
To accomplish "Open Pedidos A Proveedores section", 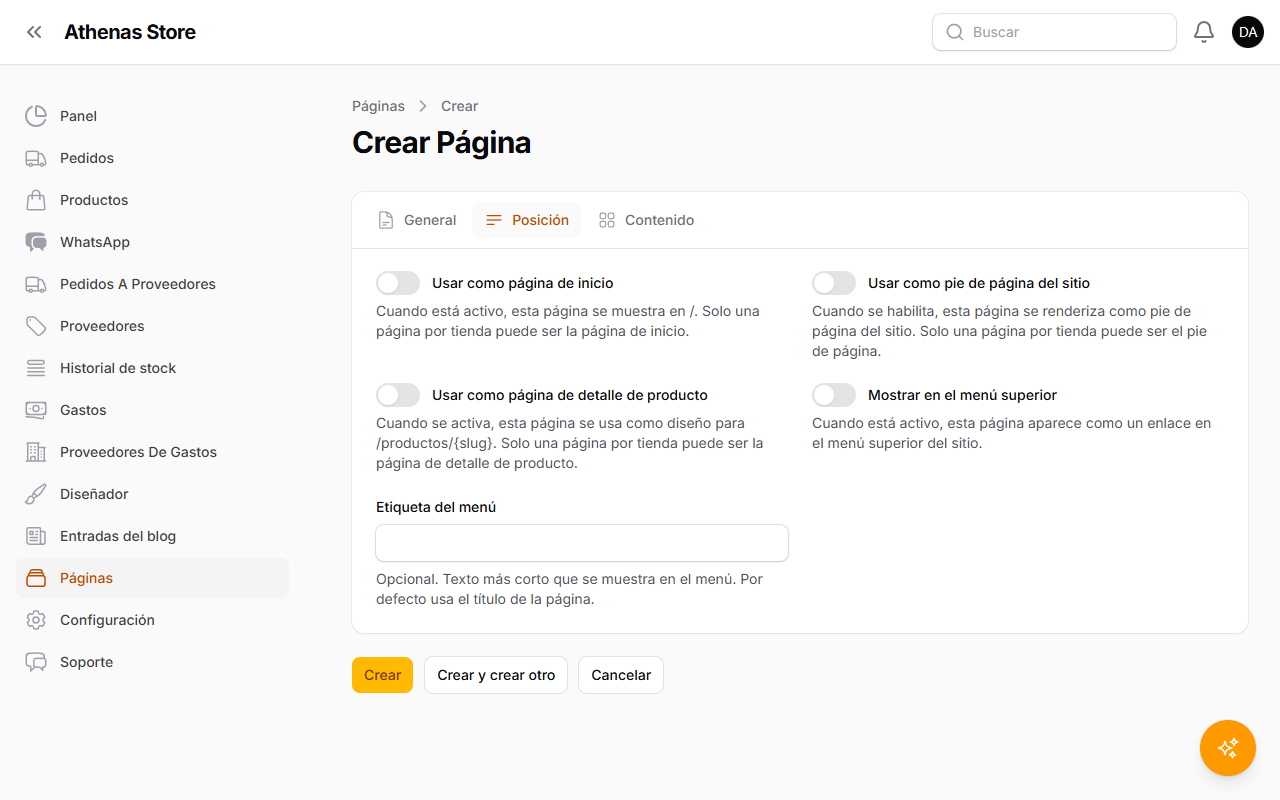I will [x=152, y=284].
